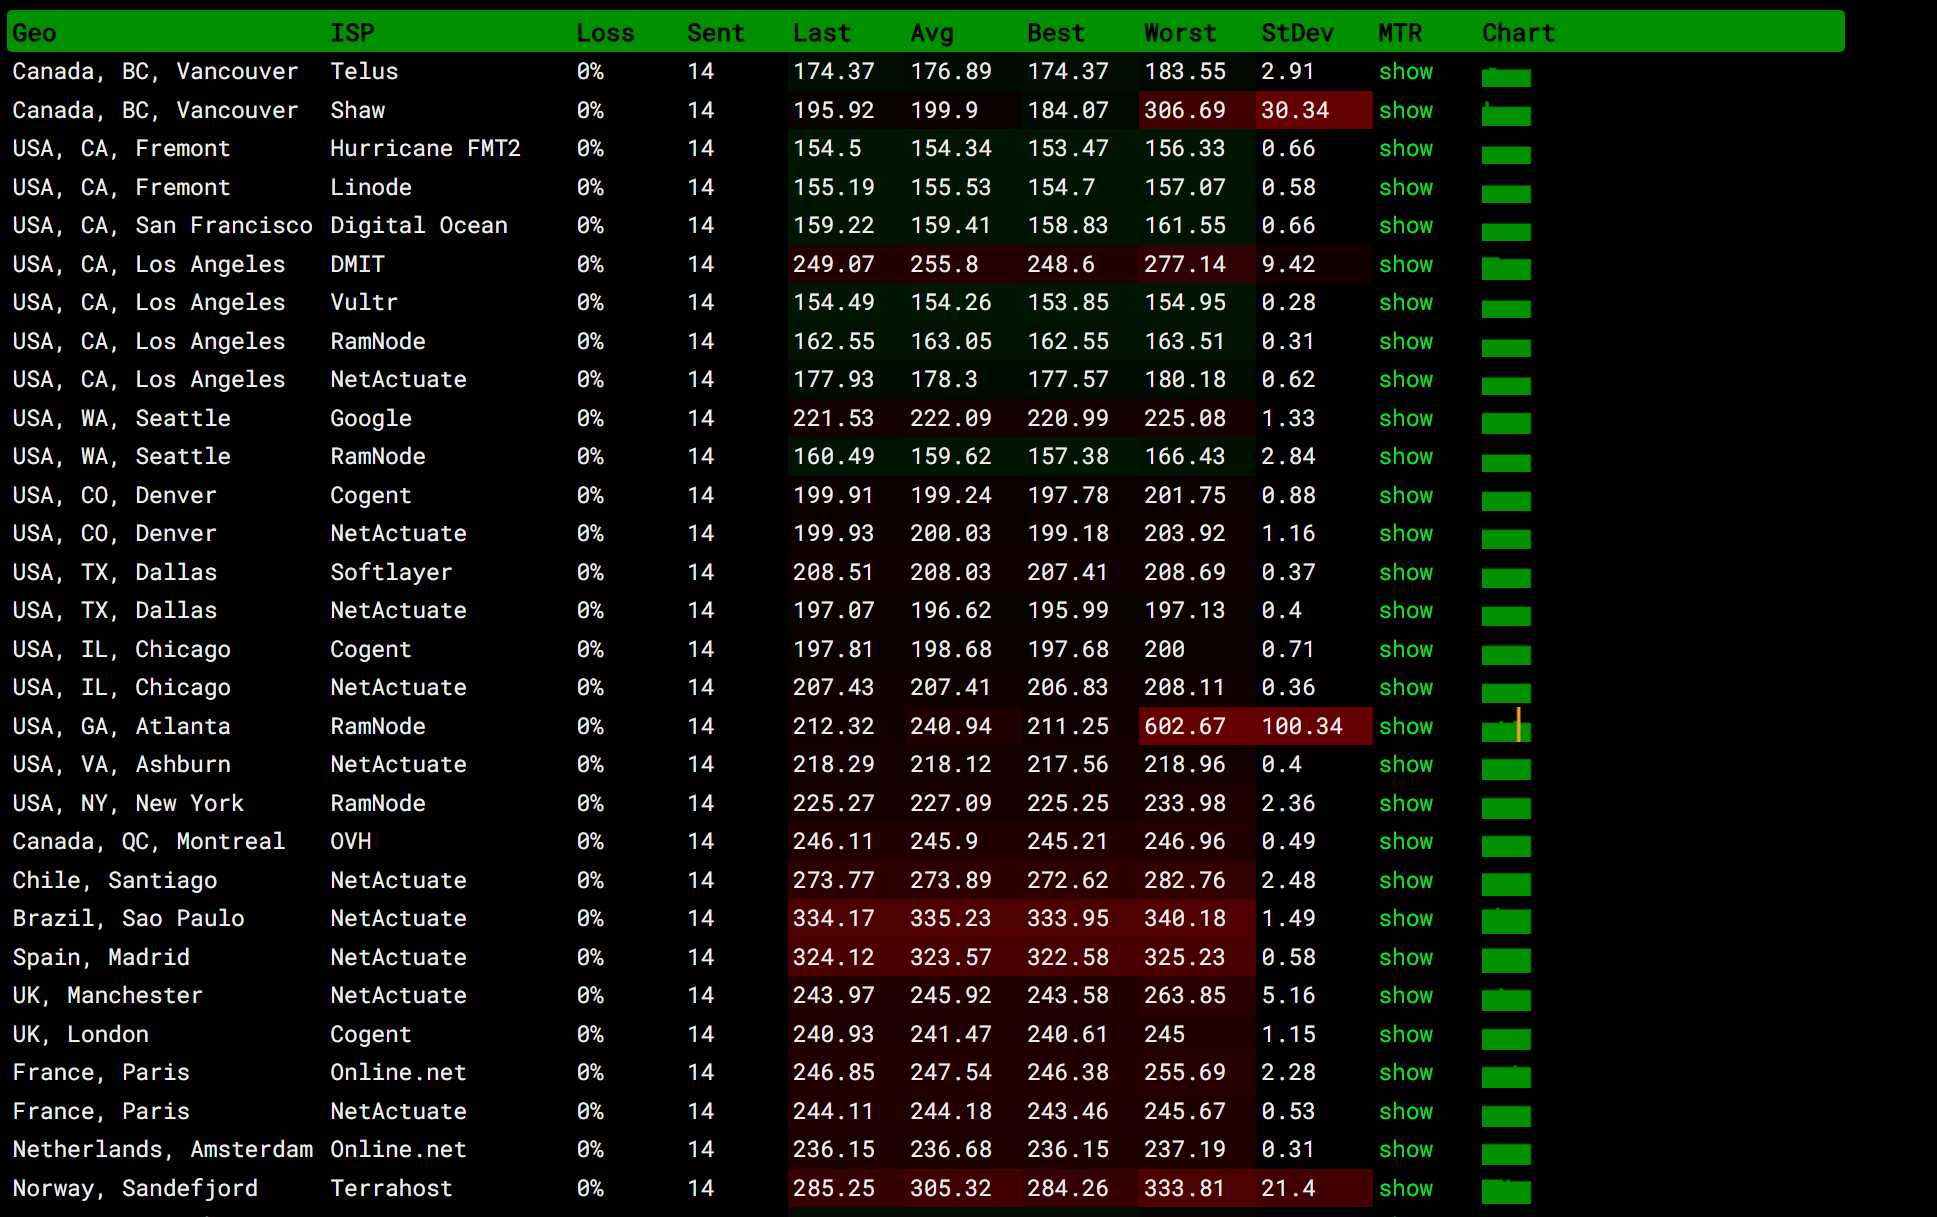The image size is (1937, 1217).
Task: Show MTR for USA GA Atlanta RamNode
Action: point(1403,726)
